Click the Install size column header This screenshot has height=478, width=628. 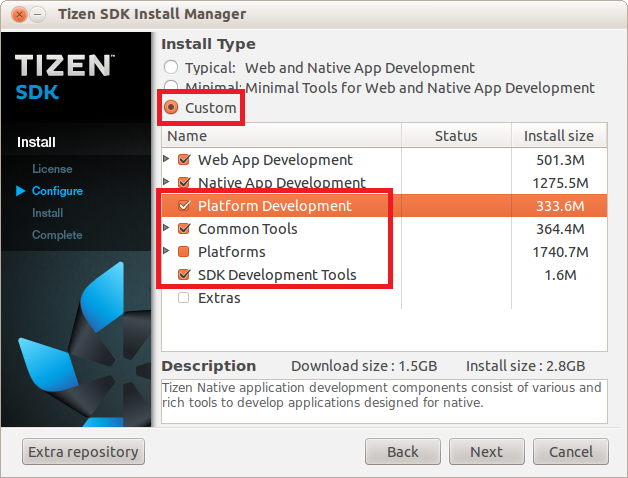[559, 136]
